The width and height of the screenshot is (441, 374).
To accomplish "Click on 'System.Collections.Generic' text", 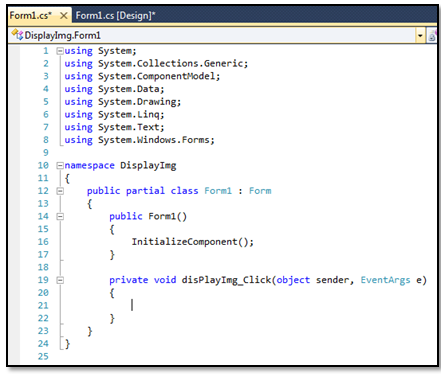I will [170, 63].
